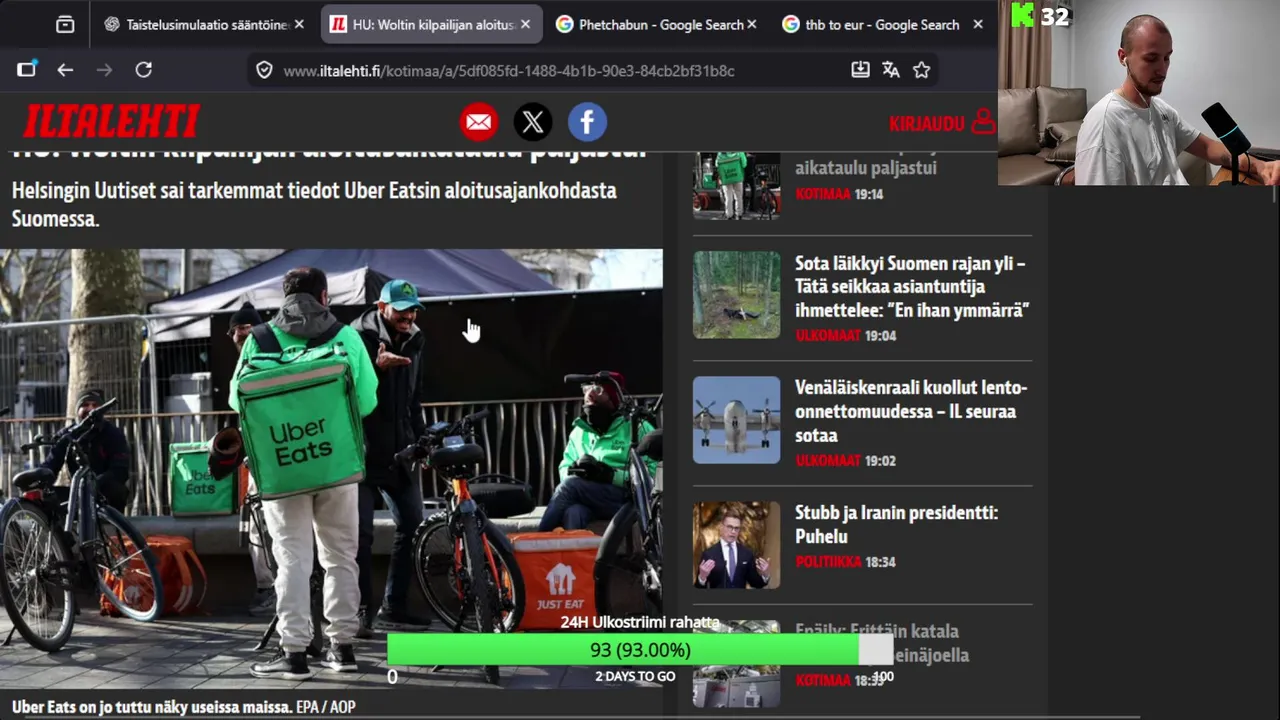Open 'Sota läikkyi Suomen rajan yli' article
Image resolution: width=1280 pixels, height=720 pixels.
coord(912,287)
